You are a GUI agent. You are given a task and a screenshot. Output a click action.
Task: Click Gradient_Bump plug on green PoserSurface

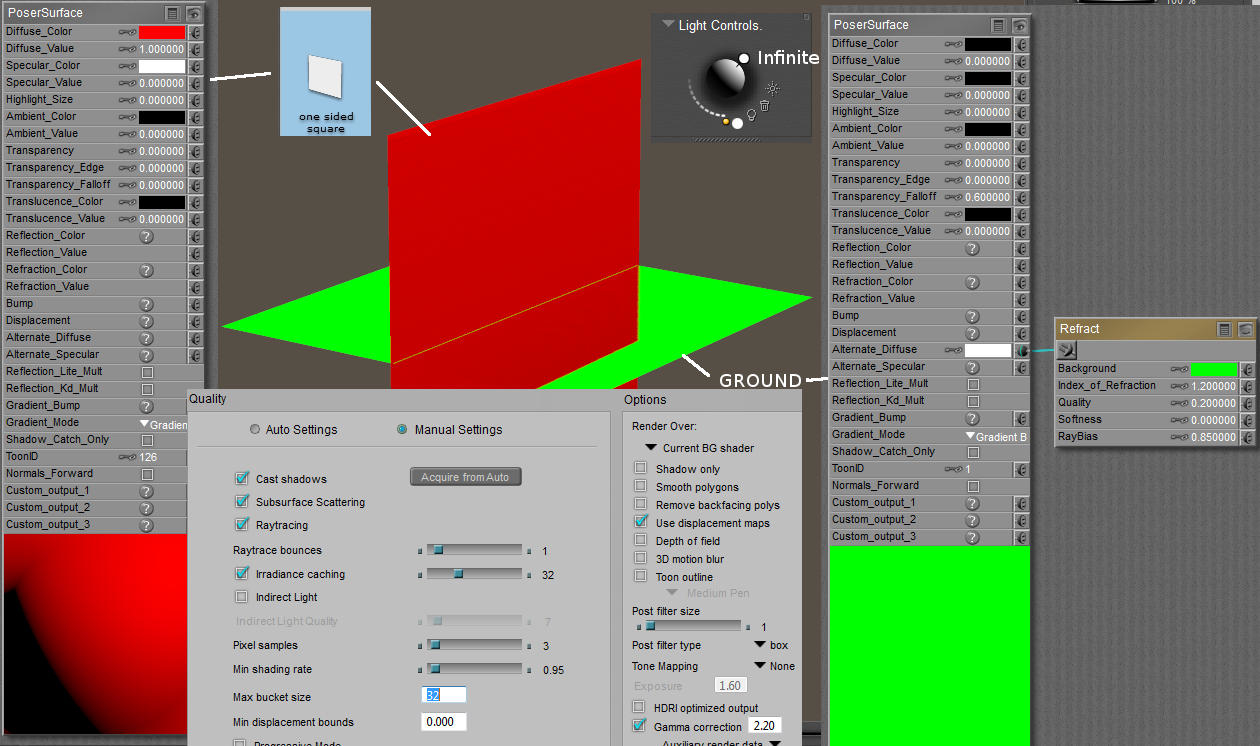coord(1022,418)
